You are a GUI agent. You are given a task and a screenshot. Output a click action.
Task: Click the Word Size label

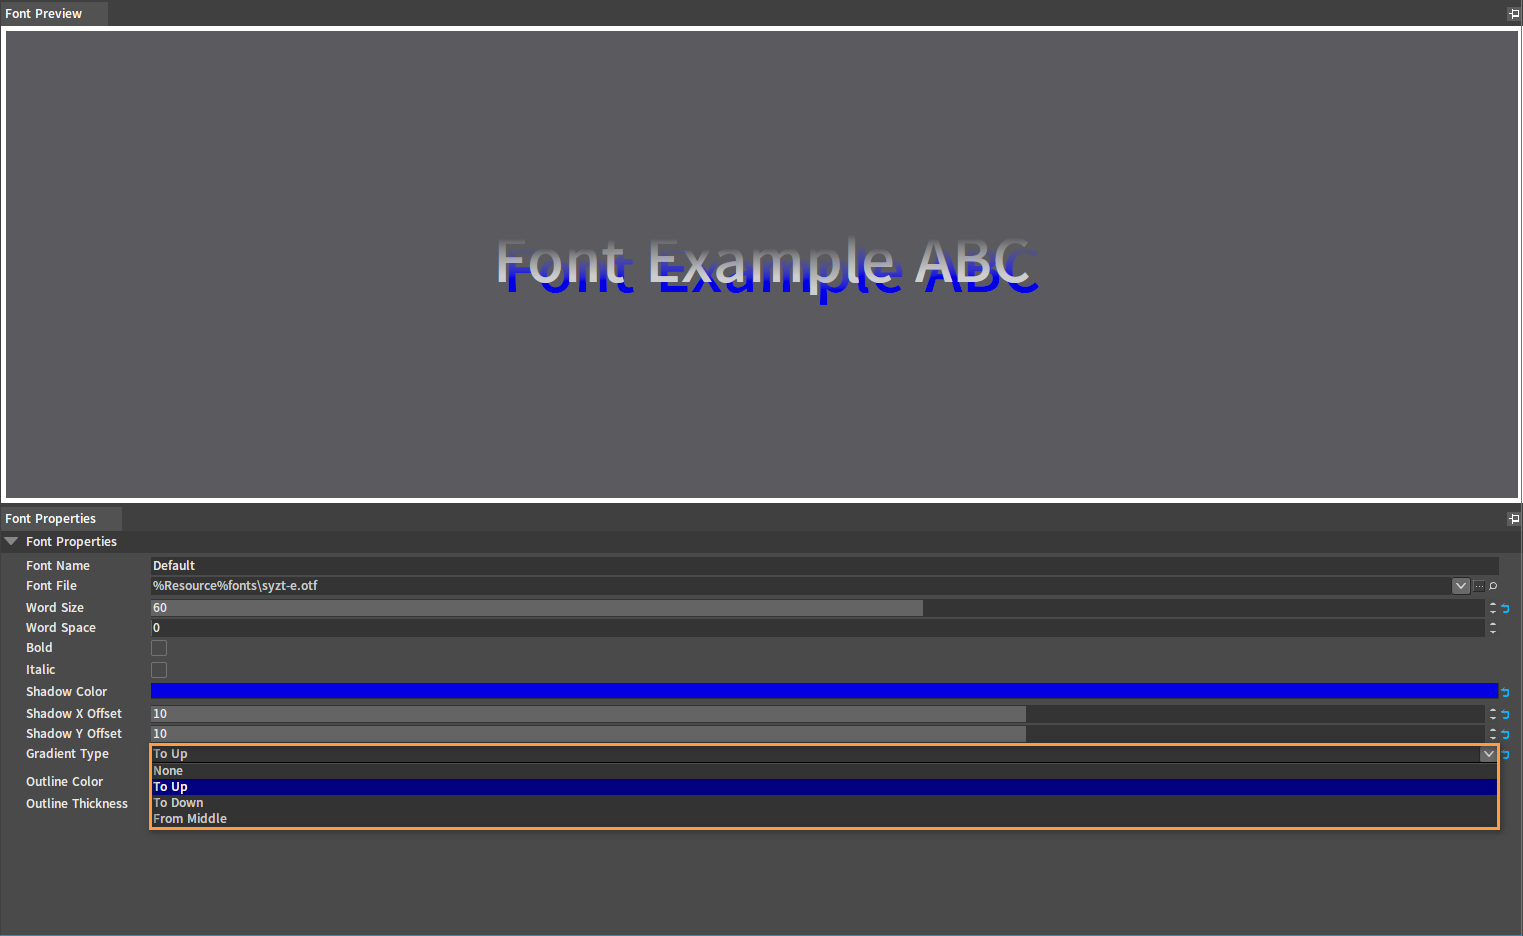coord(55,608)
